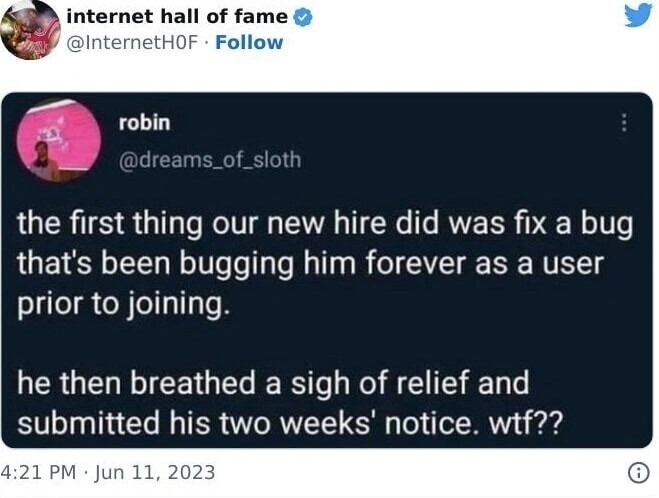Click the 4:21 PM timestamp
The image size is (659, 498).
pos(38,472)
